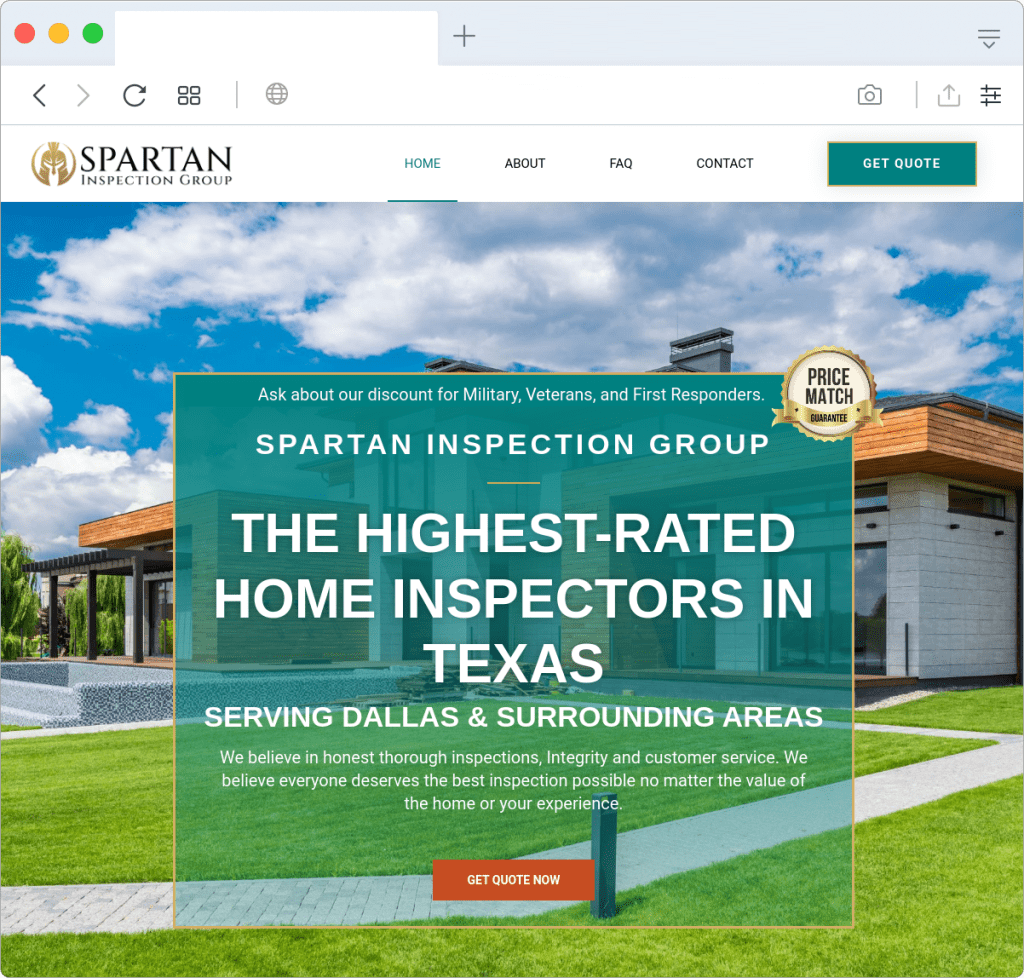This screenshot has width=1024, height=978.
Task: Select the blank browser tab
Action: pos(276,38)
